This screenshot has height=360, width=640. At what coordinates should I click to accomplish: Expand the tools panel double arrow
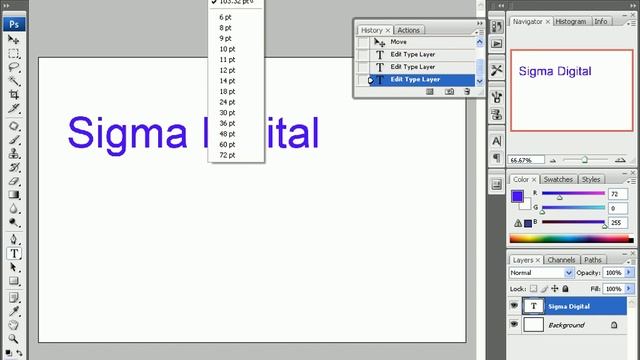point(7,5)
